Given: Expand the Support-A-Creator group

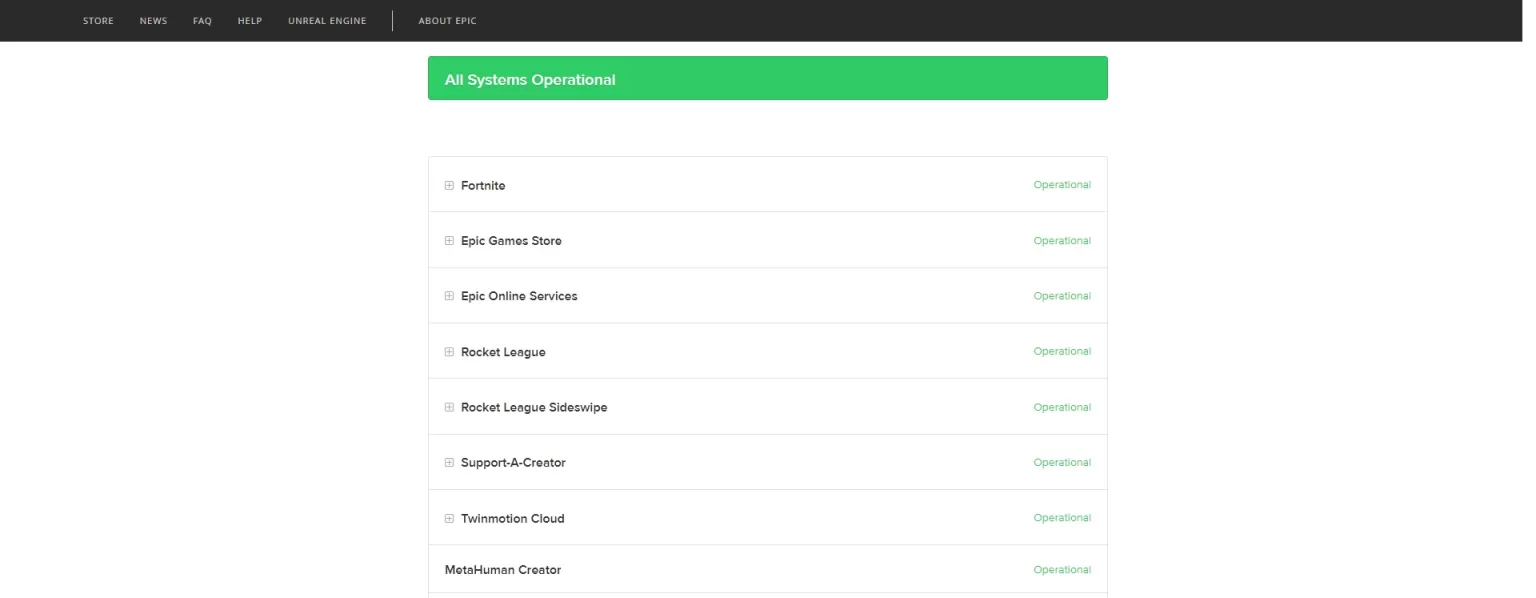Looking at the screenshot, I should coord(449,463).
